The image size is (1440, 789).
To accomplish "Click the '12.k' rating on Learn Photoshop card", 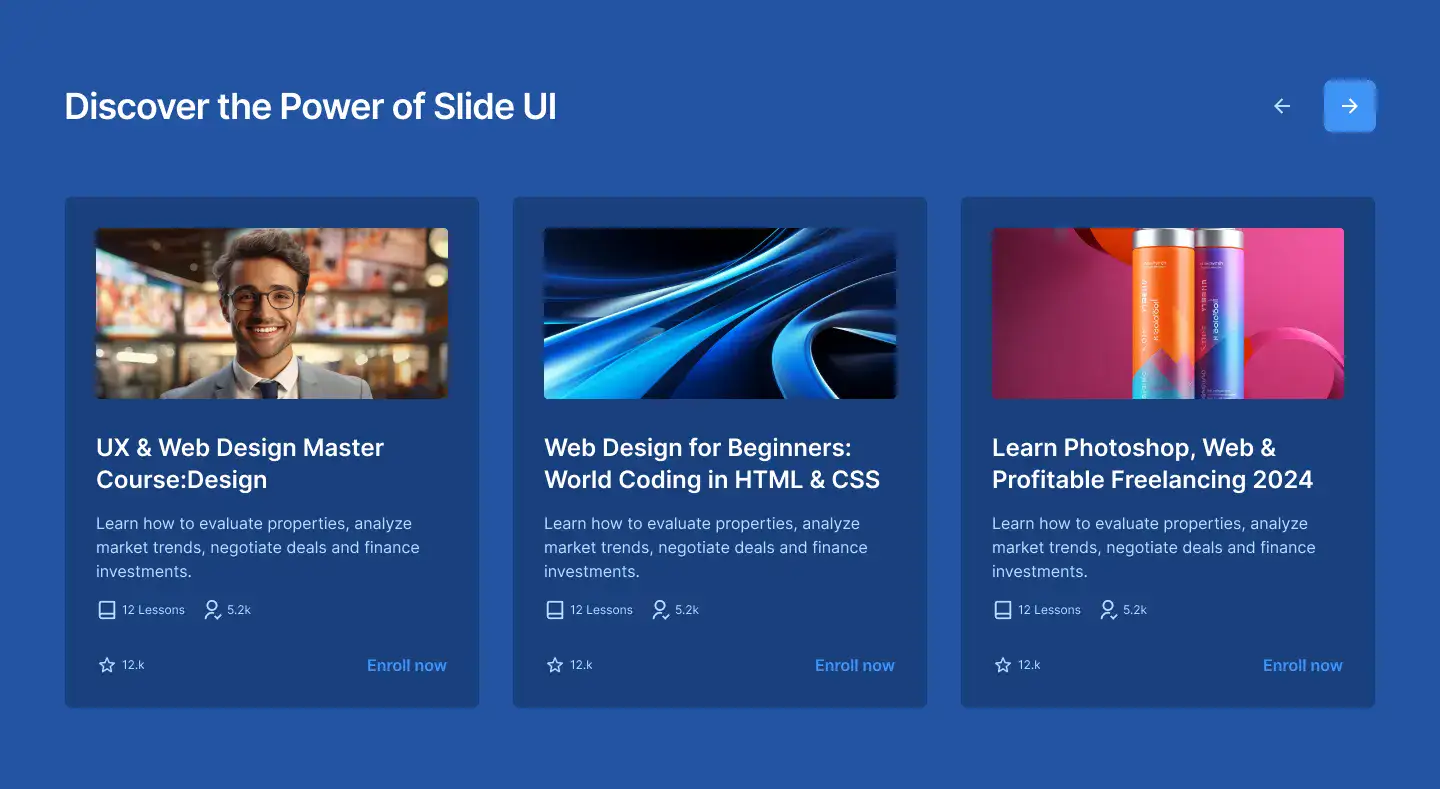I will pyautogui.click(x=1030, y=665).
